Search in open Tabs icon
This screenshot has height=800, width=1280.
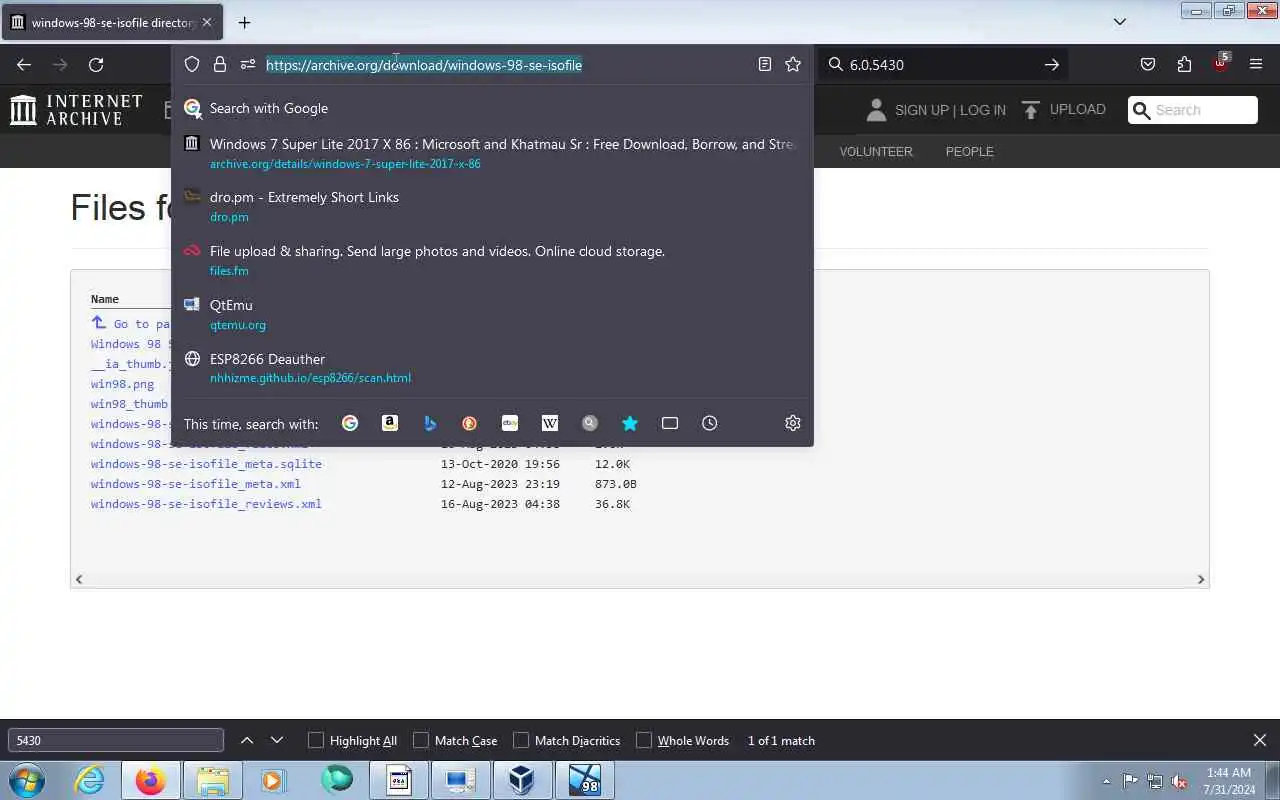tap(670, 423)
